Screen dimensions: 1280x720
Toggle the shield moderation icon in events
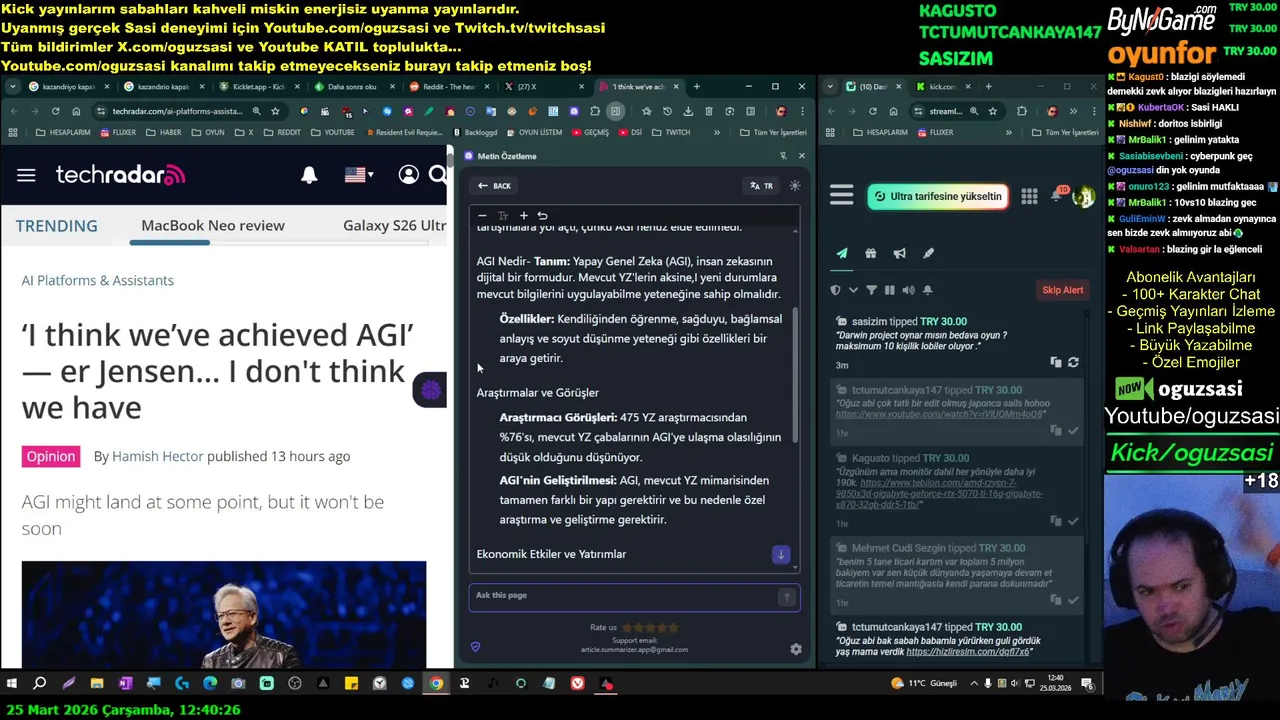836,290
